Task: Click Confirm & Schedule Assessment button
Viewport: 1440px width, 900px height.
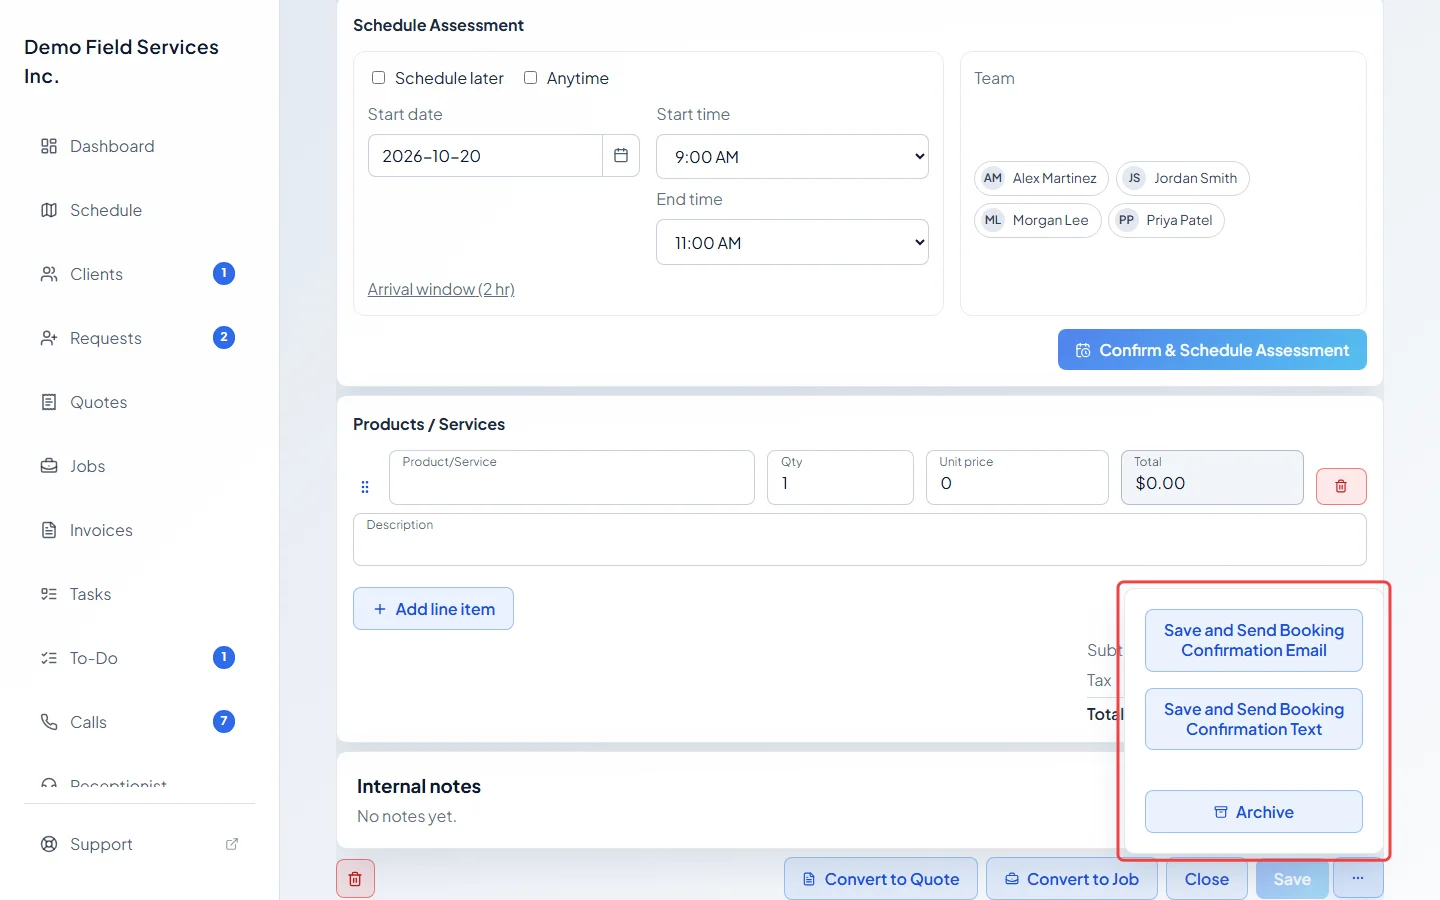Action: (x=1212, y=350)
